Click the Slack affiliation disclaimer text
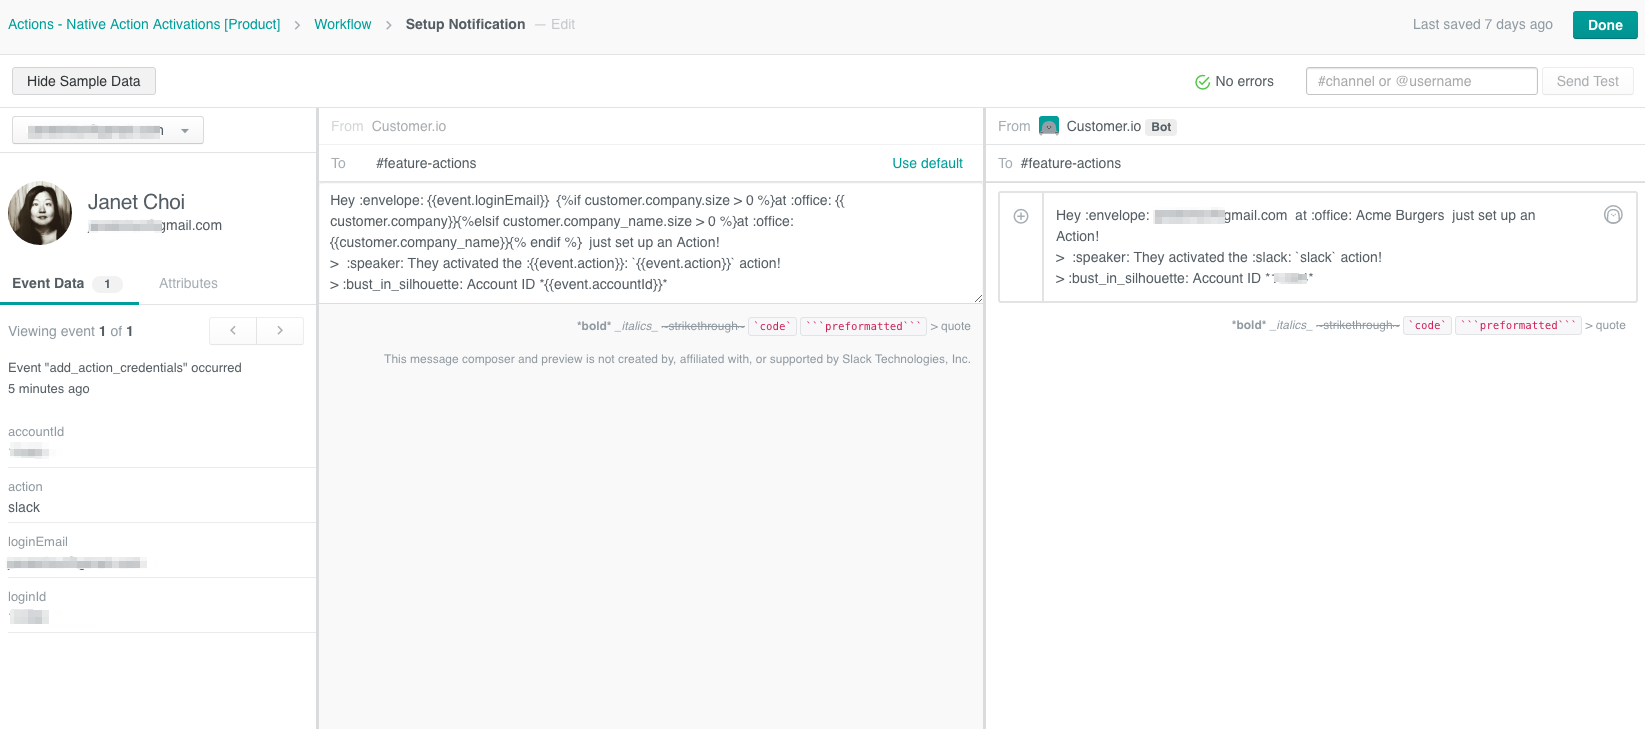The width and height of the screenshot is (1645, 729). (x=677, y=359)
